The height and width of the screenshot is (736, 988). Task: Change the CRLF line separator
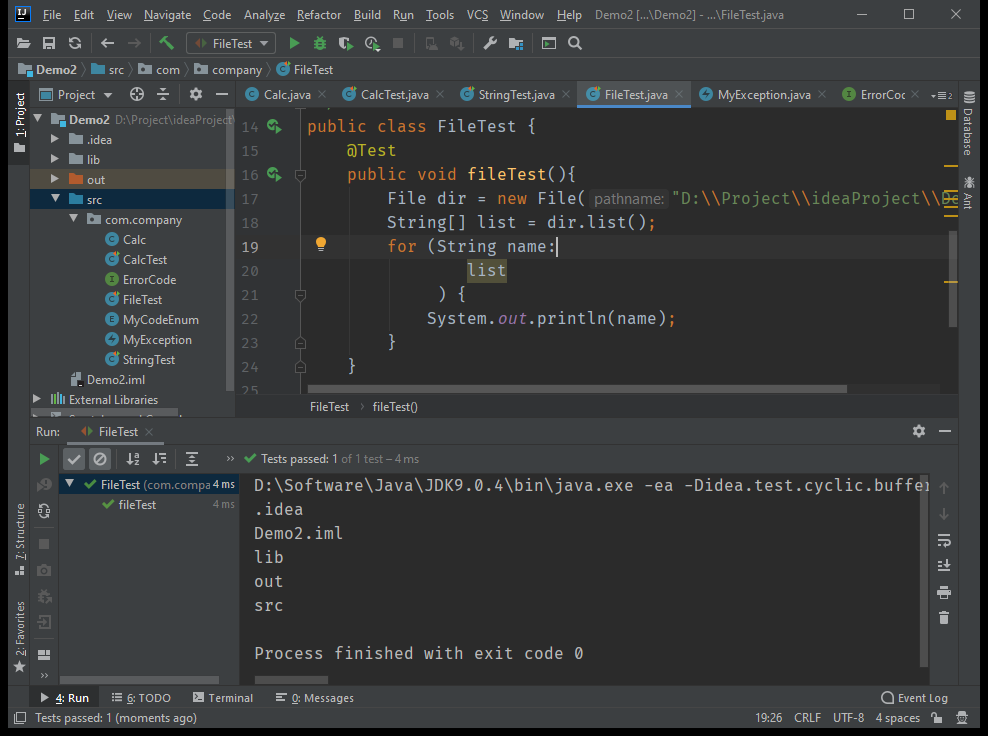(x=807, y=718)
